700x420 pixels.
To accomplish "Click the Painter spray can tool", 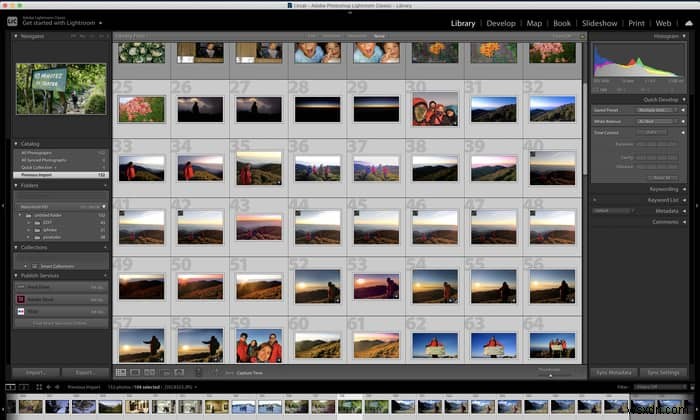I will [x=199, y=372].
